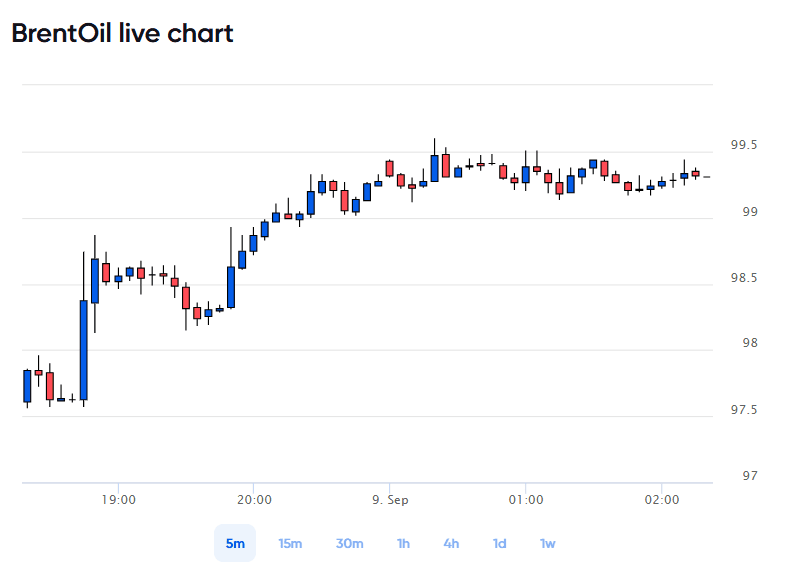Switch to the 15m timeframe

[x=290, y=543]
